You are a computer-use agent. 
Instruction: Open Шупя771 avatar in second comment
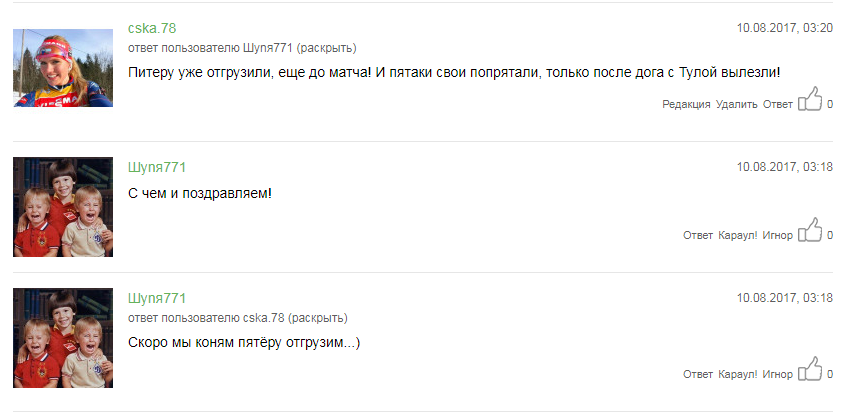coord(63,207)
